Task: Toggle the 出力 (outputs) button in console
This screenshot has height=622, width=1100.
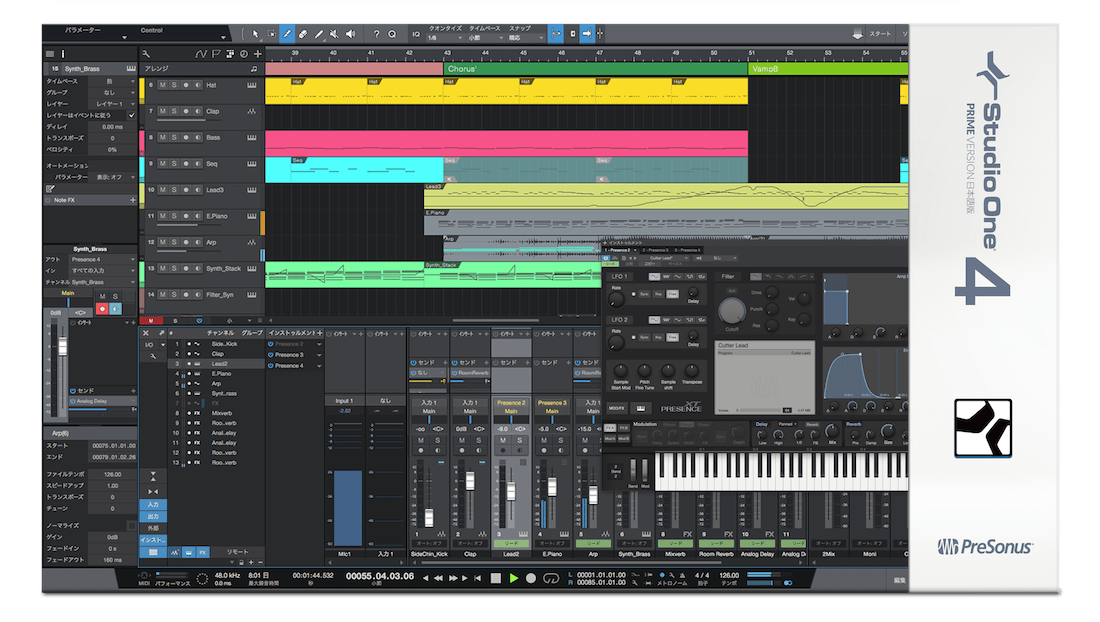Action: (153, 517)
